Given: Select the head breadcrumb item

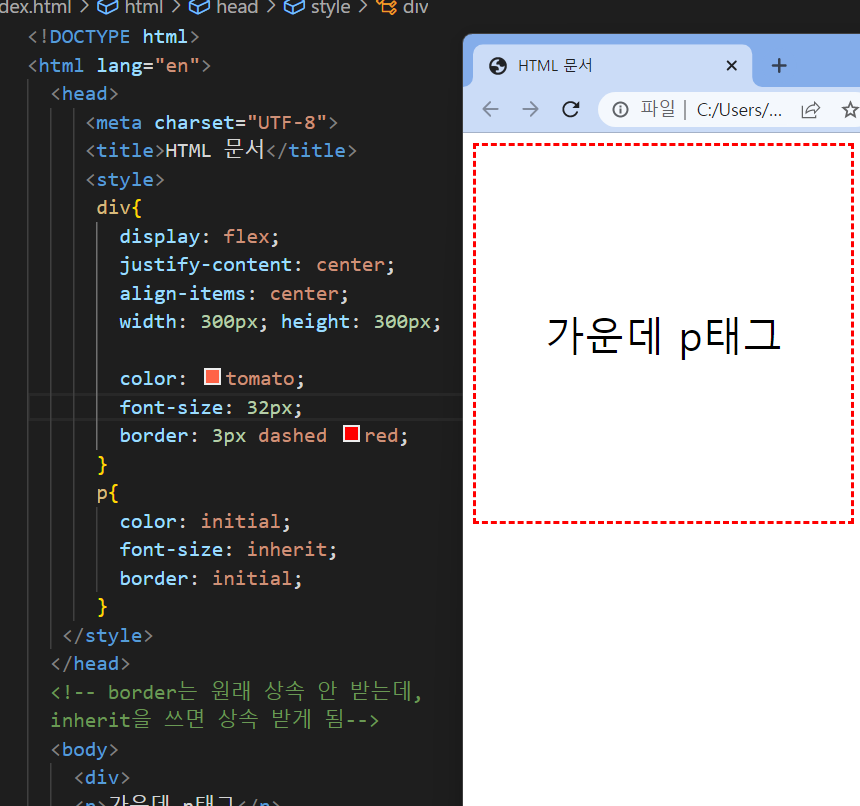Looking at the screenshot, I should (x=223, y=7).
